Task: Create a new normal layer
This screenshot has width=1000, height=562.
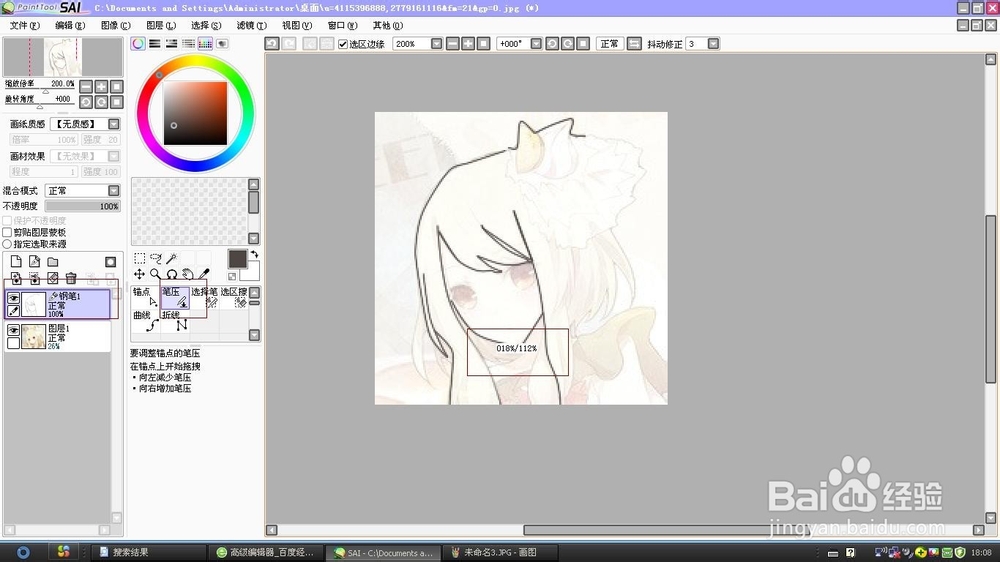Action: click(x=16, y=262)
